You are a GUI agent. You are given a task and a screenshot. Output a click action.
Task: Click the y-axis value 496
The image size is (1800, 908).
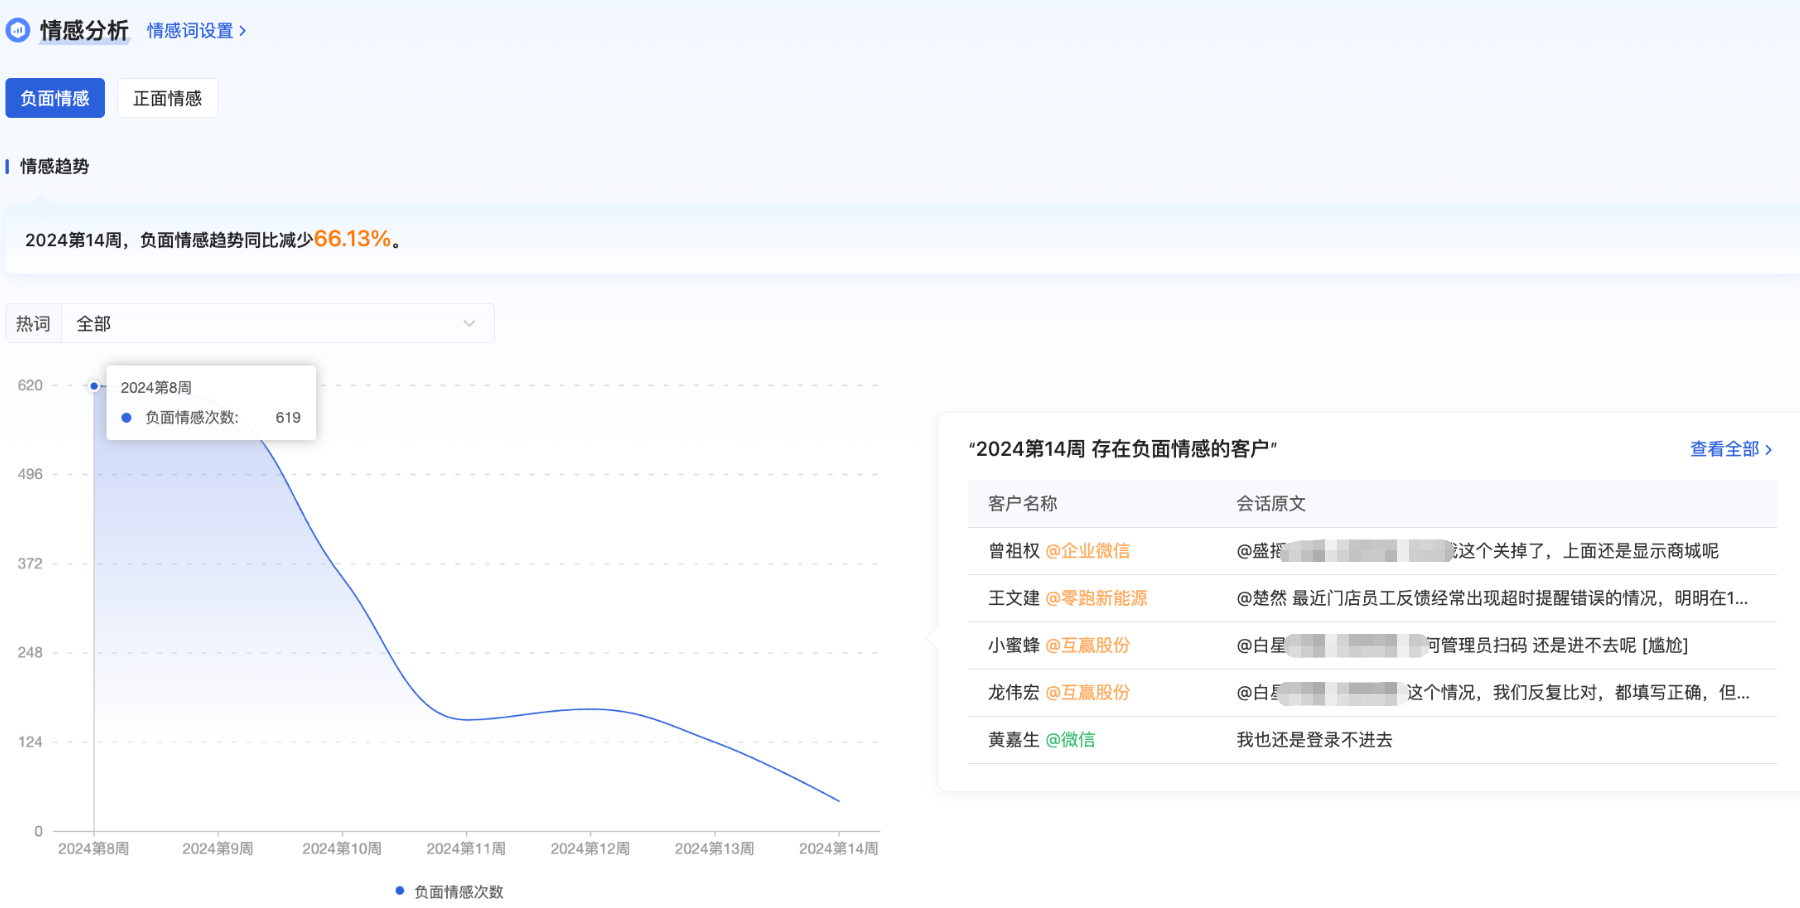(30, 474)
